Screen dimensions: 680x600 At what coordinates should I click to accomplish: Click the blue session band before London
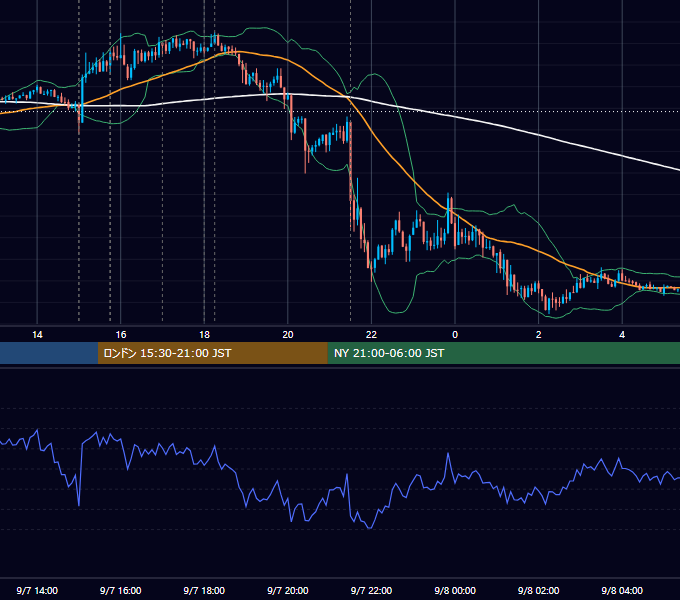tap(49, 353)
